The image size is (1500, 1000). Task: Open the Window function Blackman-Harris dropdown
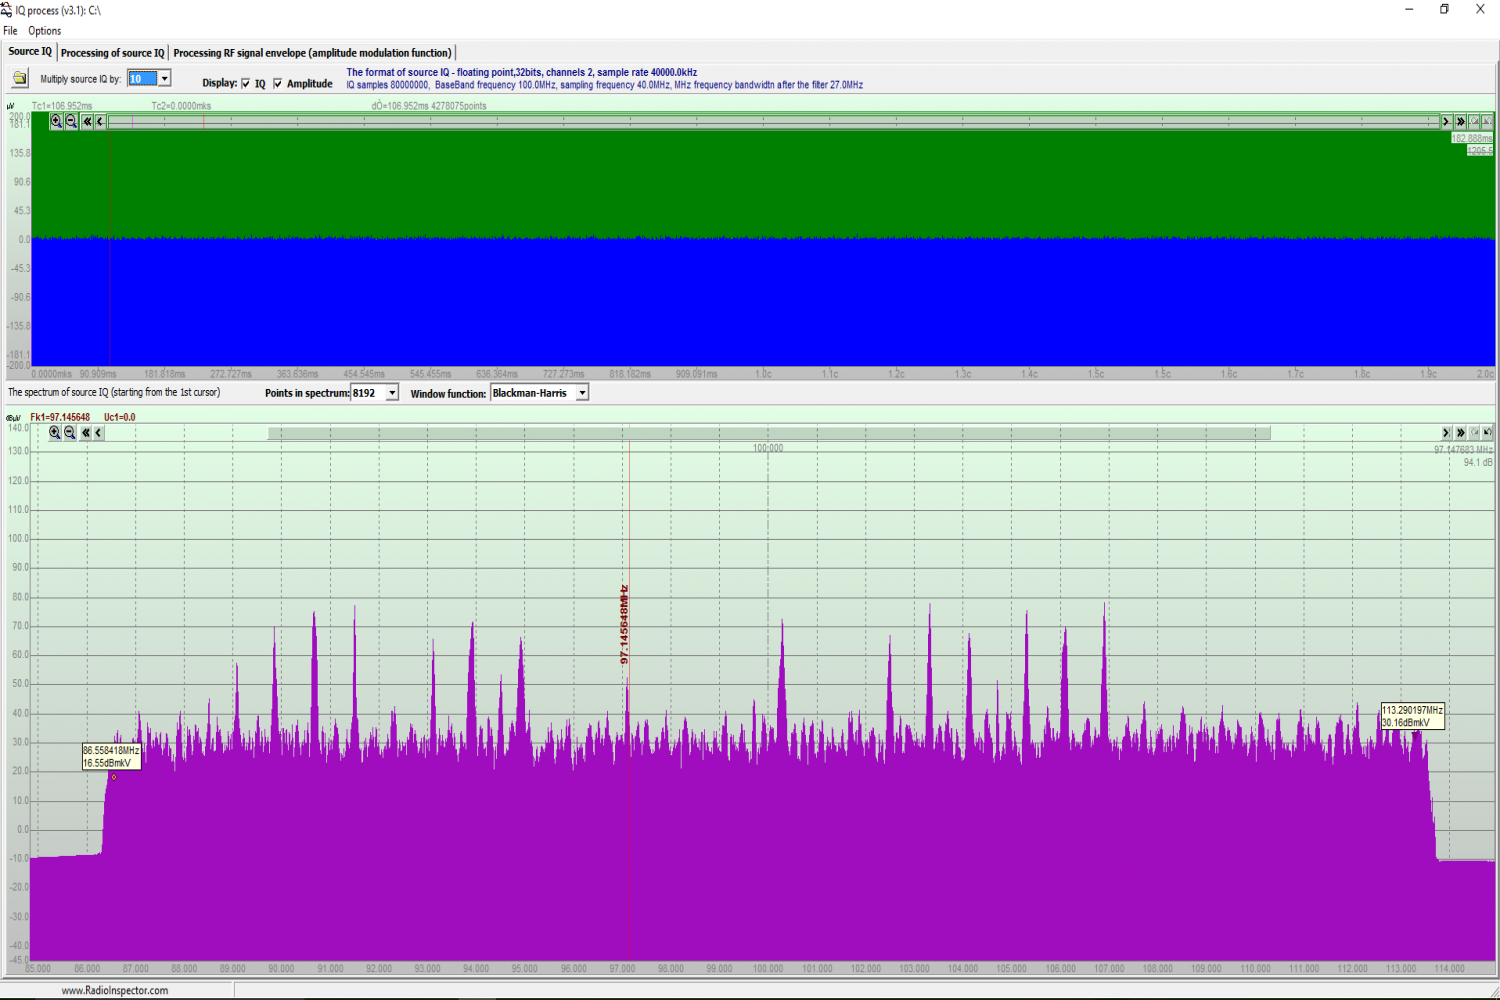582,393
